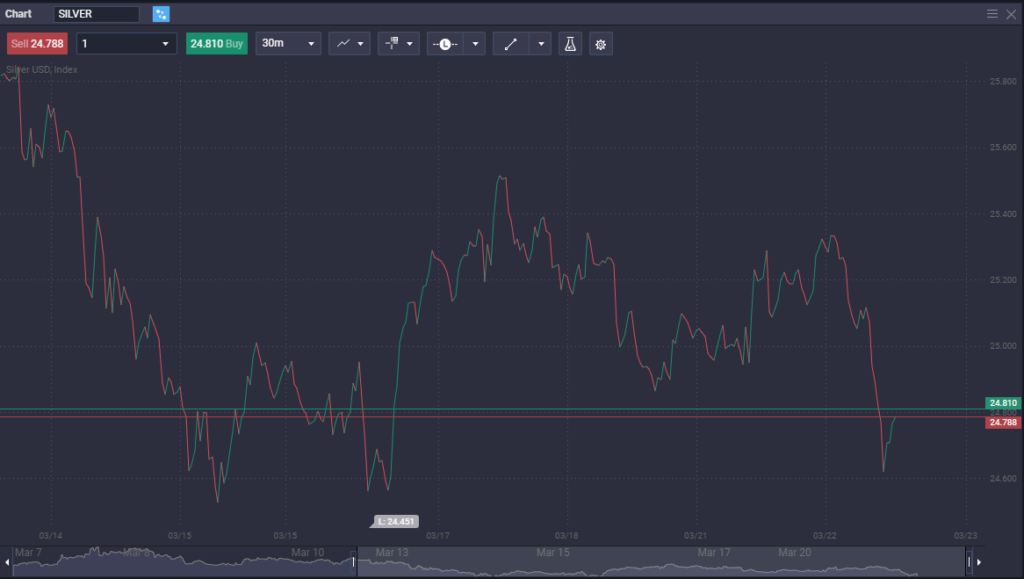Viewport: 1024px width, 579px height.
Task: Click the blue instrument search icon beside SILVER
Action: [159, 14]
